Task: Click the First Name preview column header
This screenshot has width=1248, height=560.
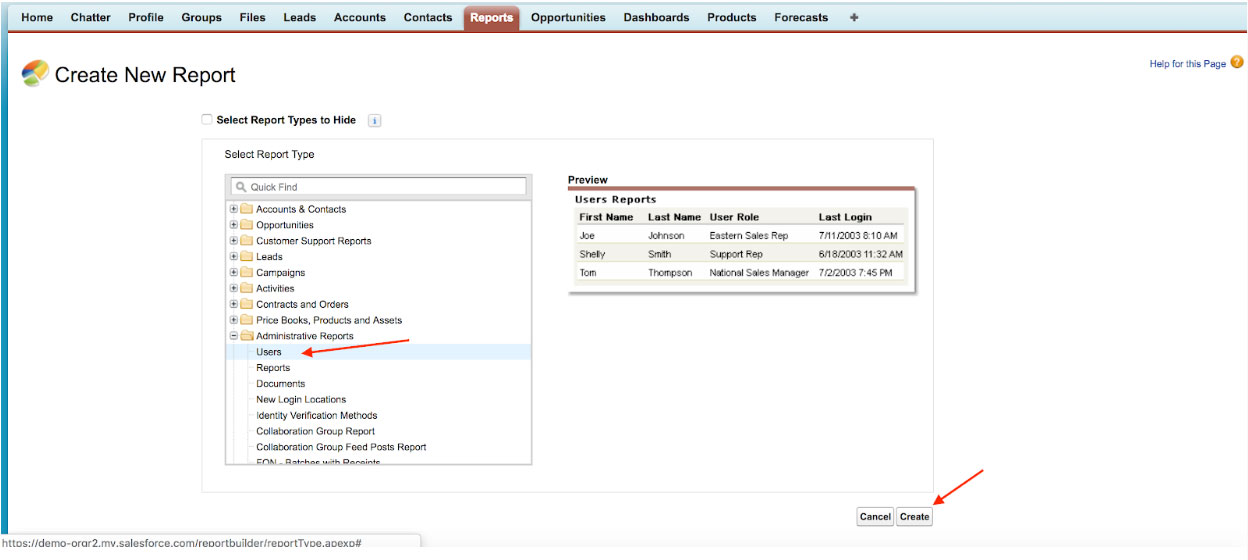Action: 606,217
